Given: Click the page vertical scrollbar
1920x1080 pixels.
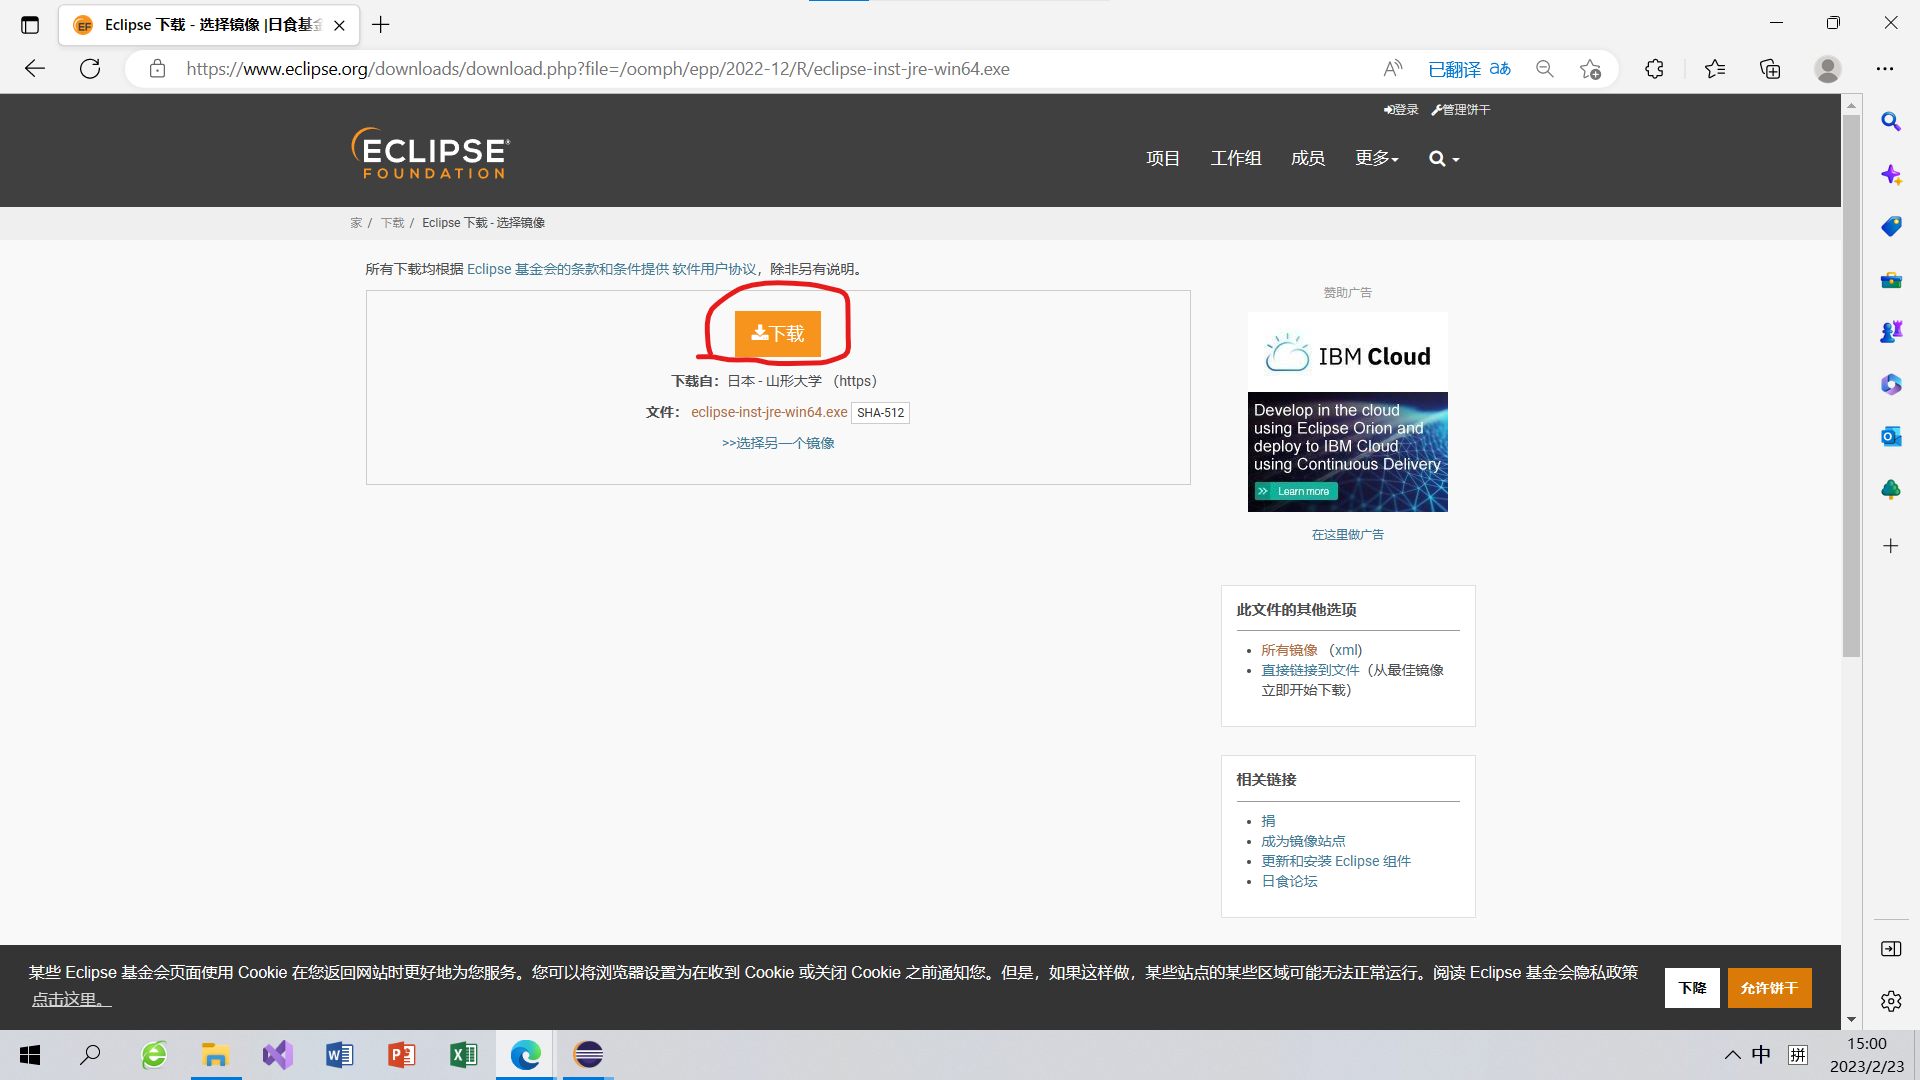Looking at the screenshot, I should pyautogui.click(x=1851, y=386).
